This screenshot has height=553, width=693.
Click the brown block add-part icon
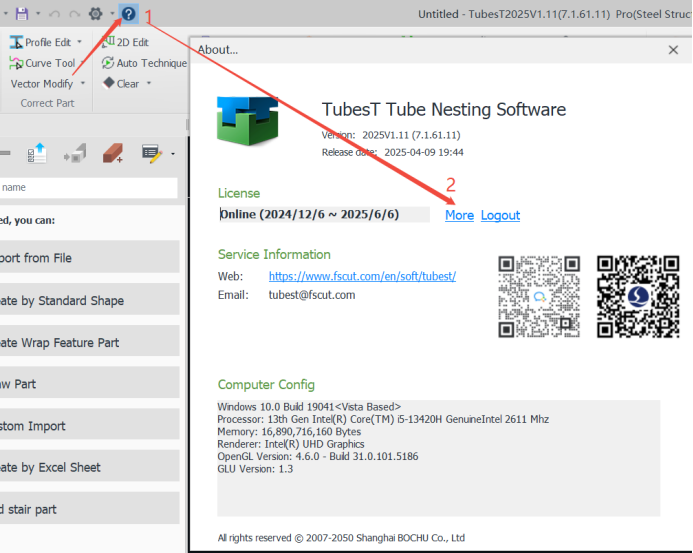pyautogui.click(x=113, y=153)
